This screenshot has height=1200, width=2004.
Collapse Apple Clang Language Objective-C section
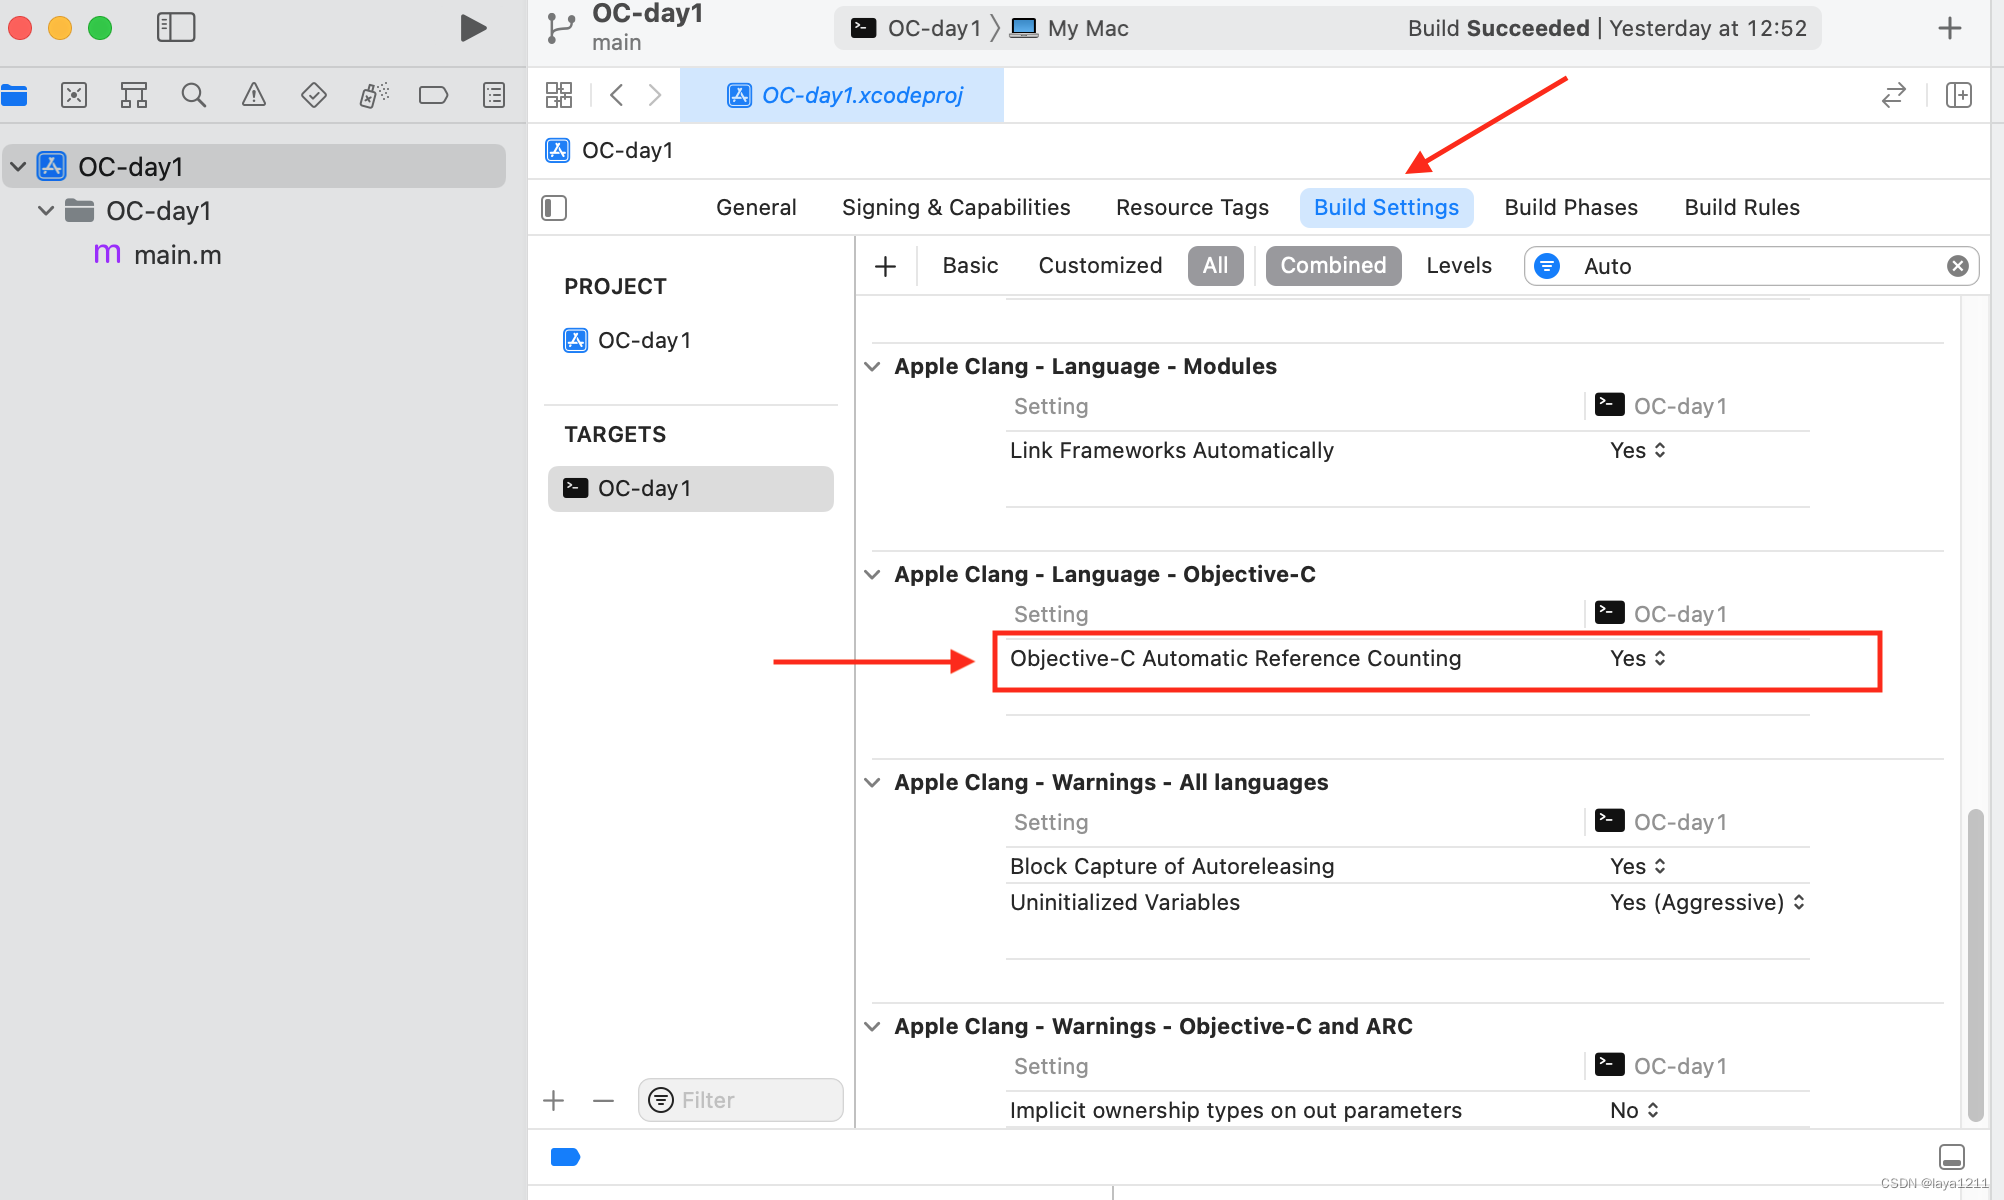[x=872, y=575]
